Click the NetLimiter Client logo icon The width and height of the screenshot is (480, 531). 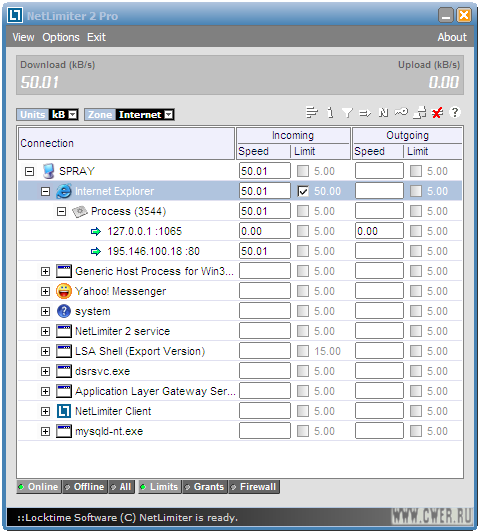(x=64, y=411)
